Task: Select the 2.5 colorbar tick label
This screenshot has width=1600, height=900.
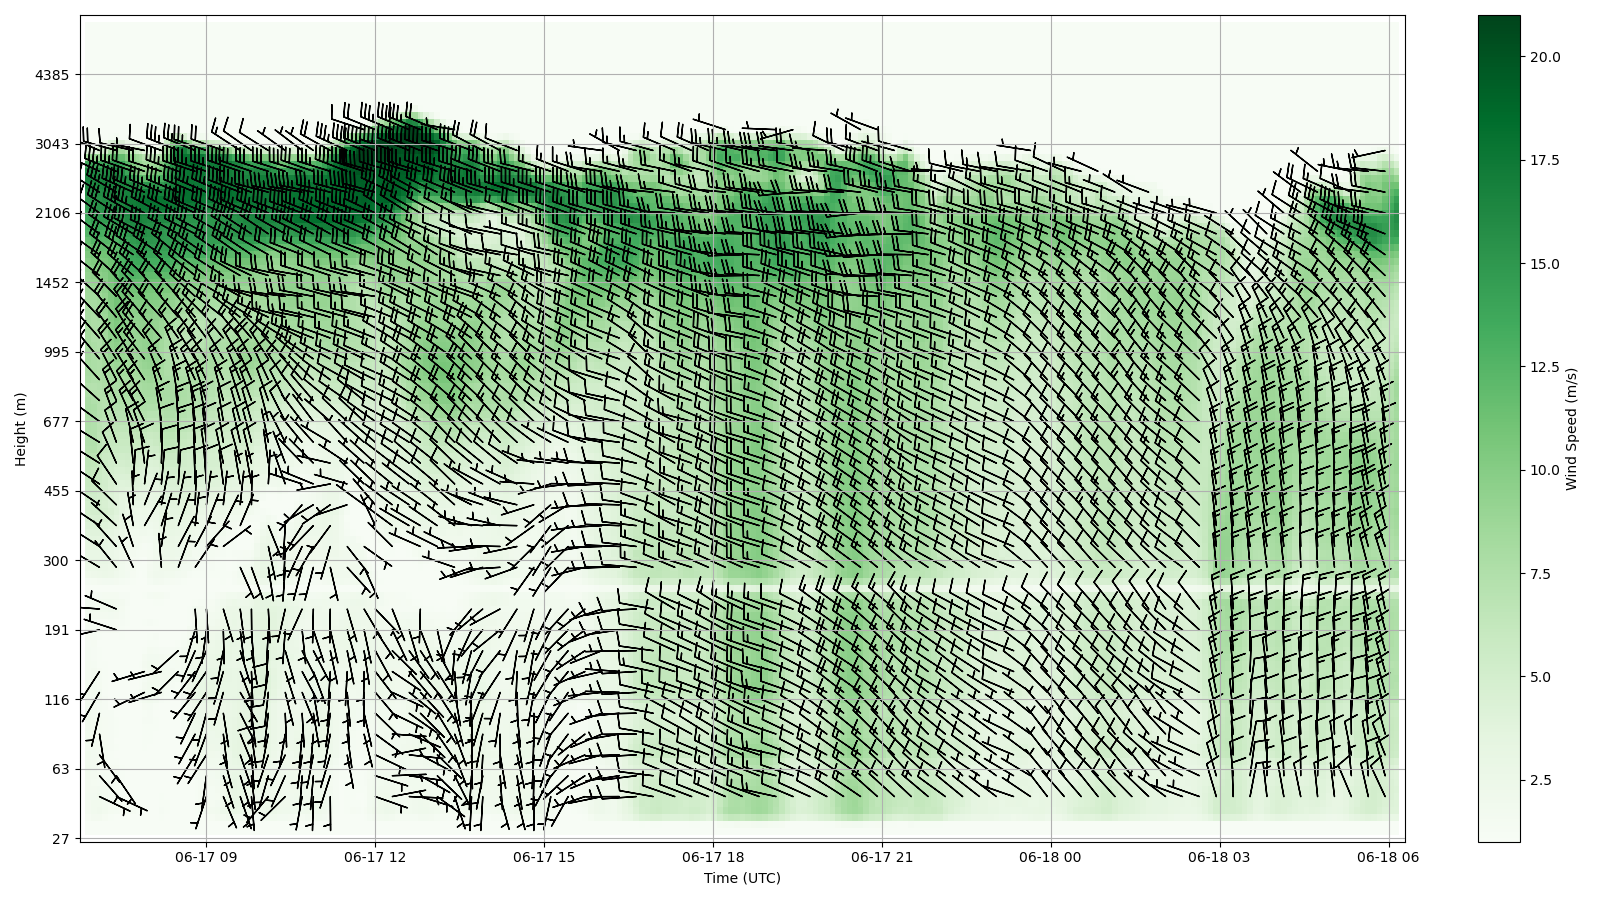Action: click(x=1541, y=780)
